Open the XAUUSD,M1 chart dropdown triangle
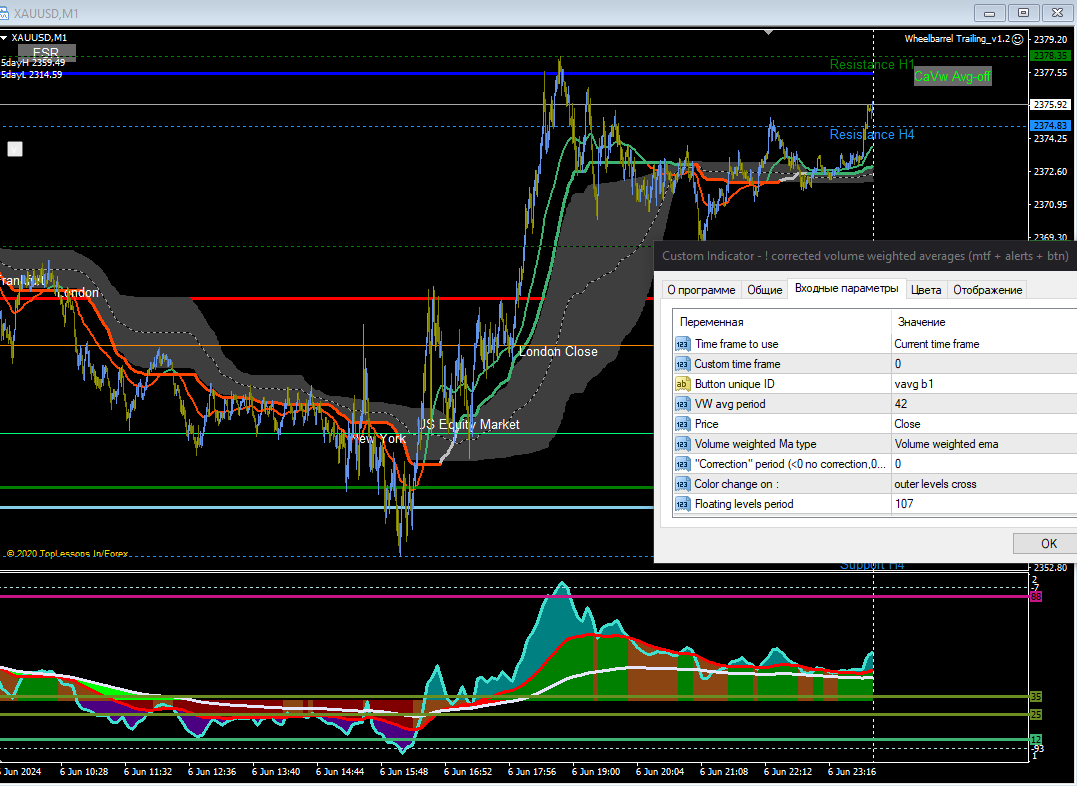The image size is (1077, 786). pos(5,38)
